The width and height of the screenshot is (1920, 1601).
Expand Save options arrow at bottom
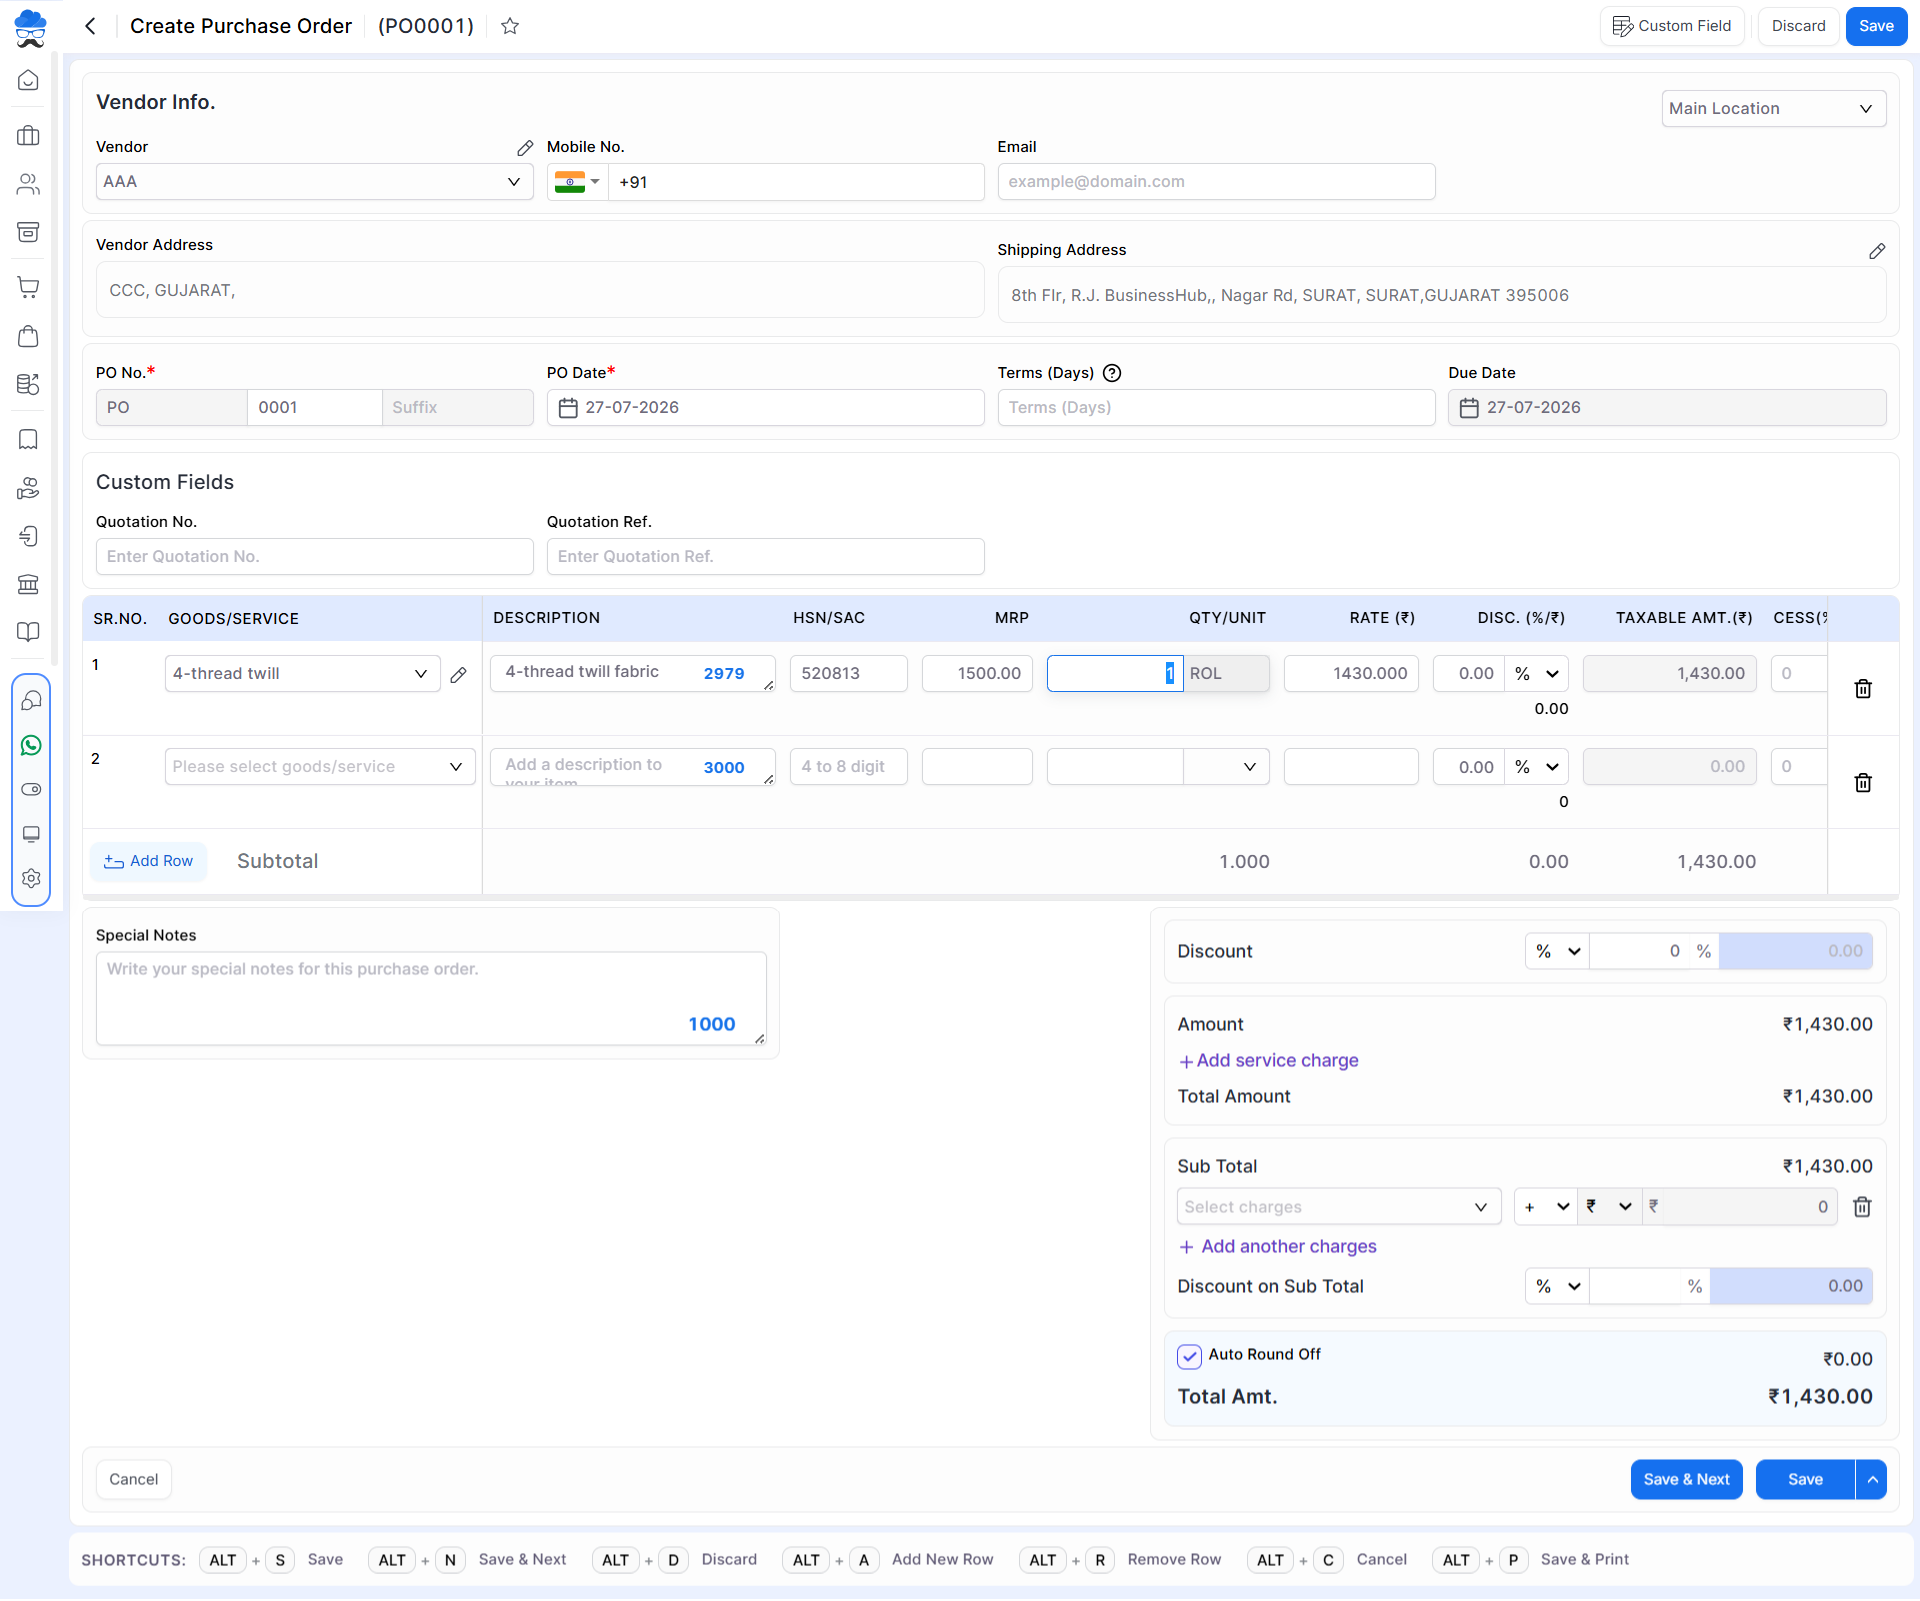click(1872, 1480)
